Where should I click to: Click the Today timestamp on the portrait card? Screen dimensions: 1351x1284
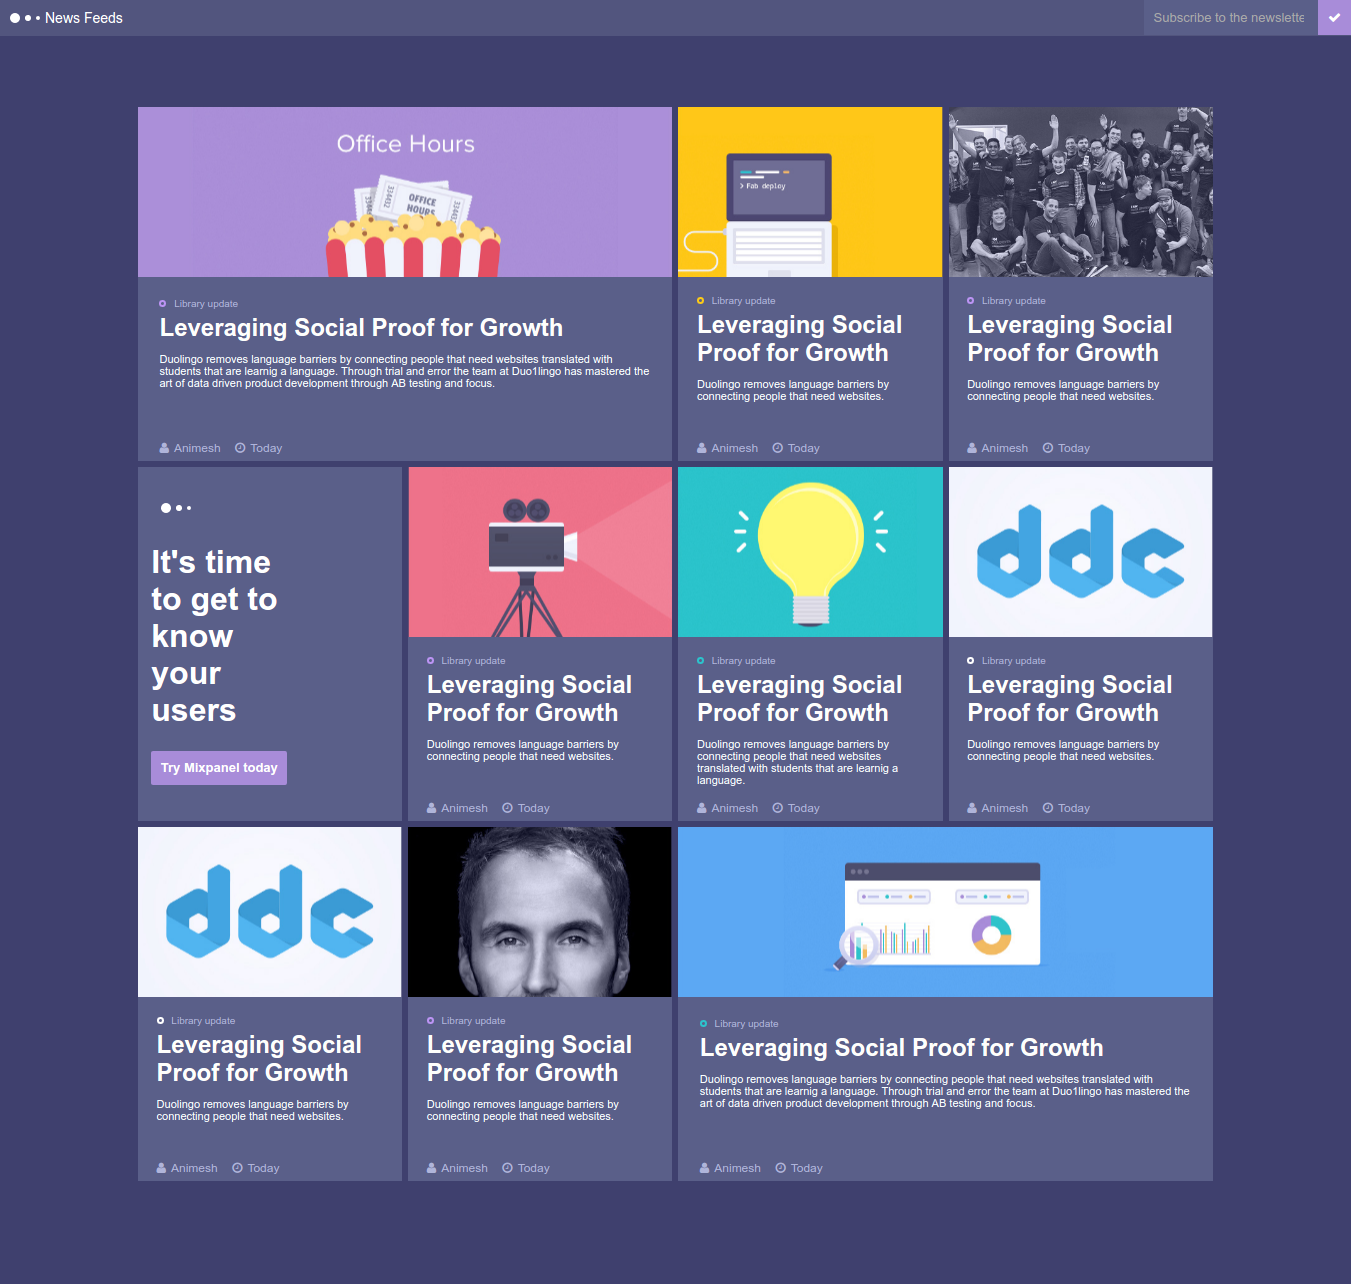pos(533,1167)
